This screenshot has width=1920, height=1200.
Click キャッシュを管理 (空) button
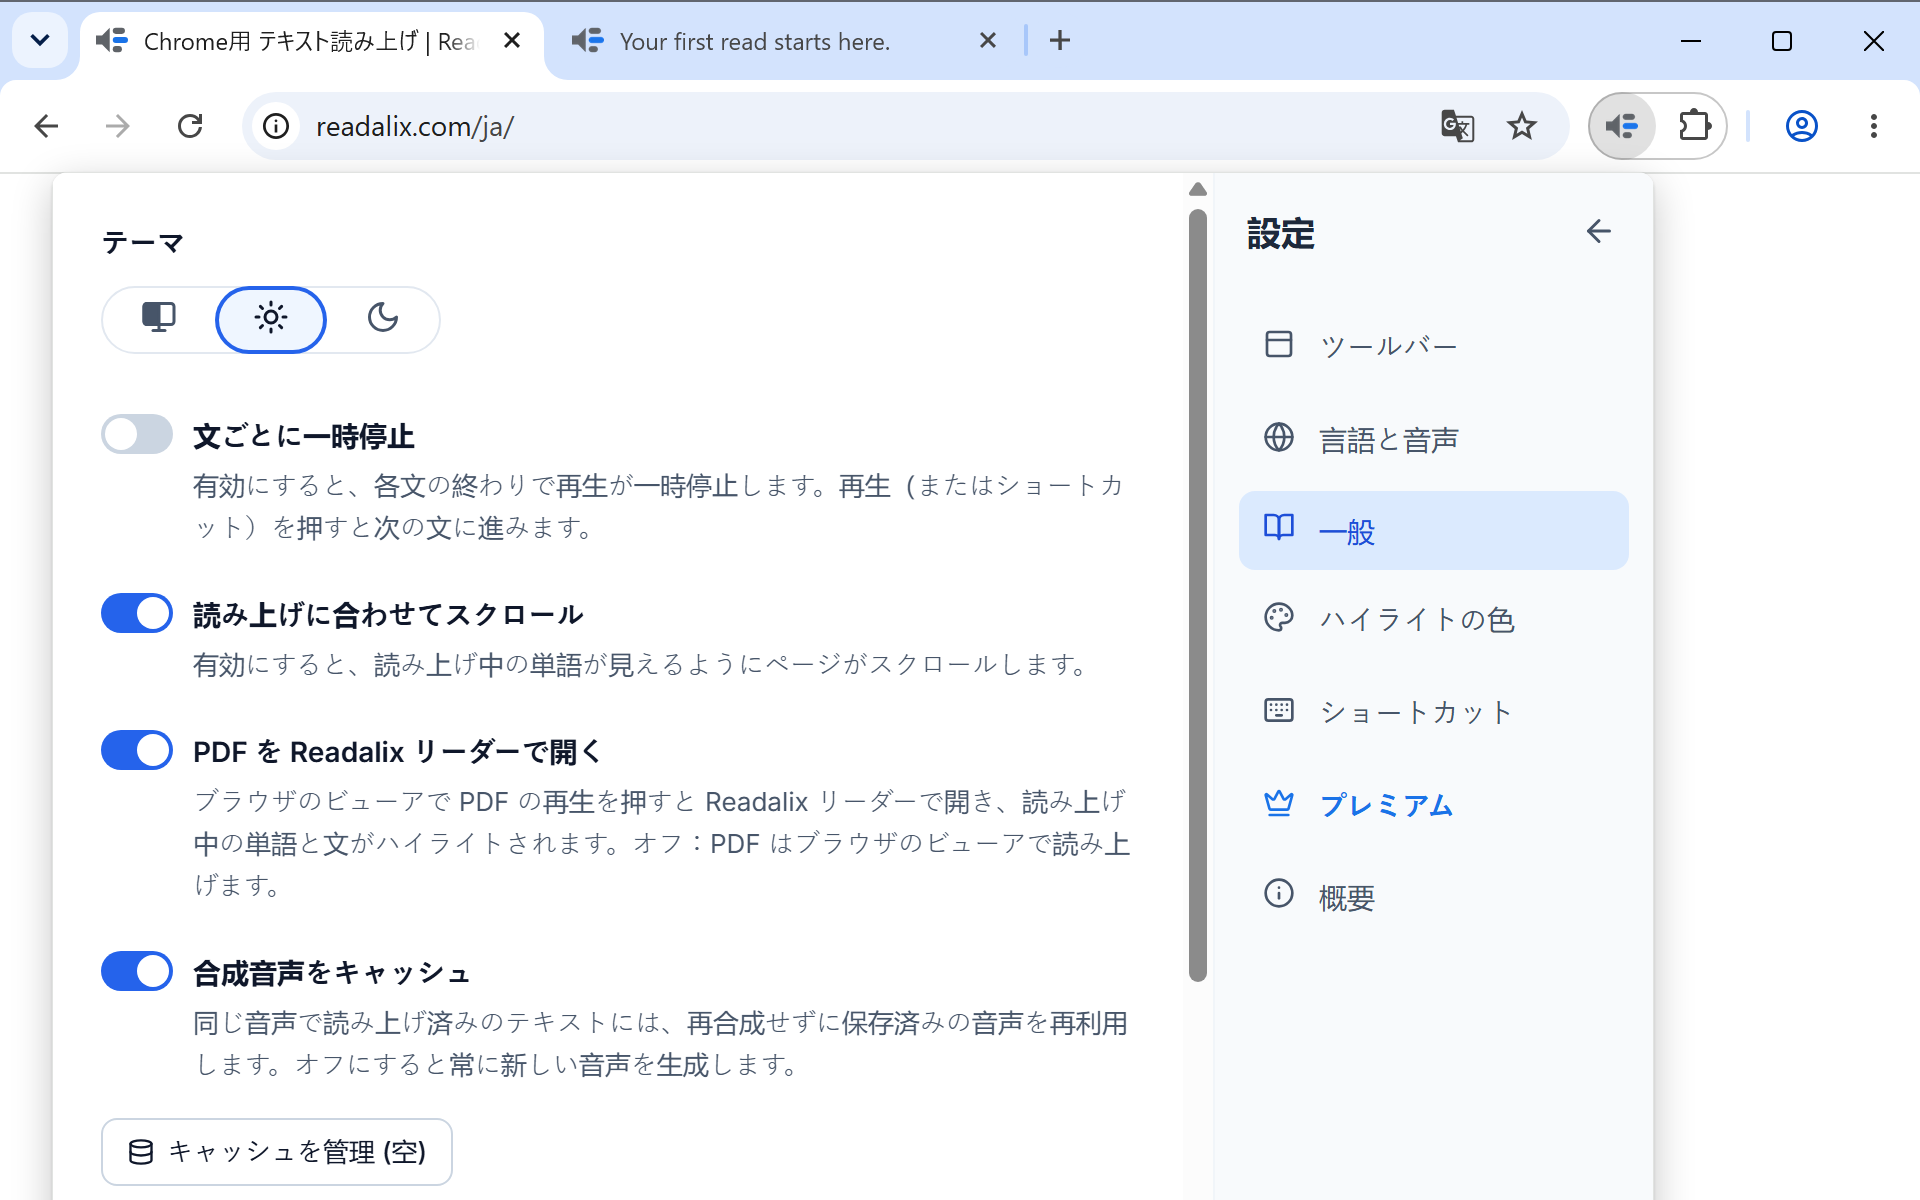(277, 1152)
